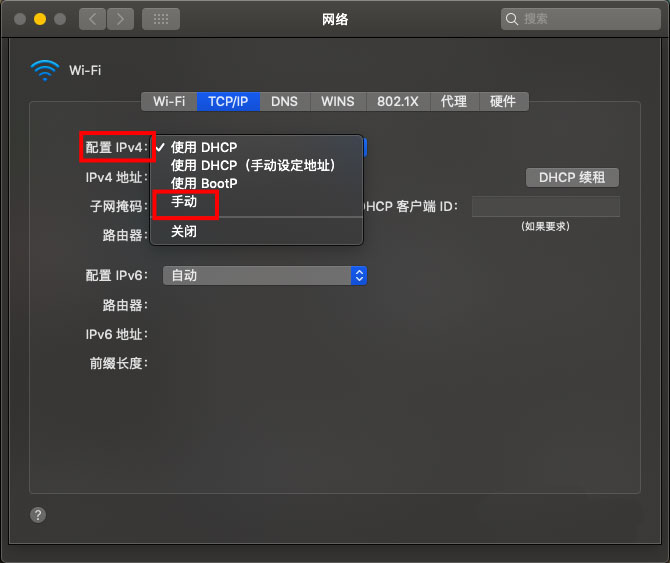Open the show-all grid icon
670x563 pixels.
tap(161, 19)
